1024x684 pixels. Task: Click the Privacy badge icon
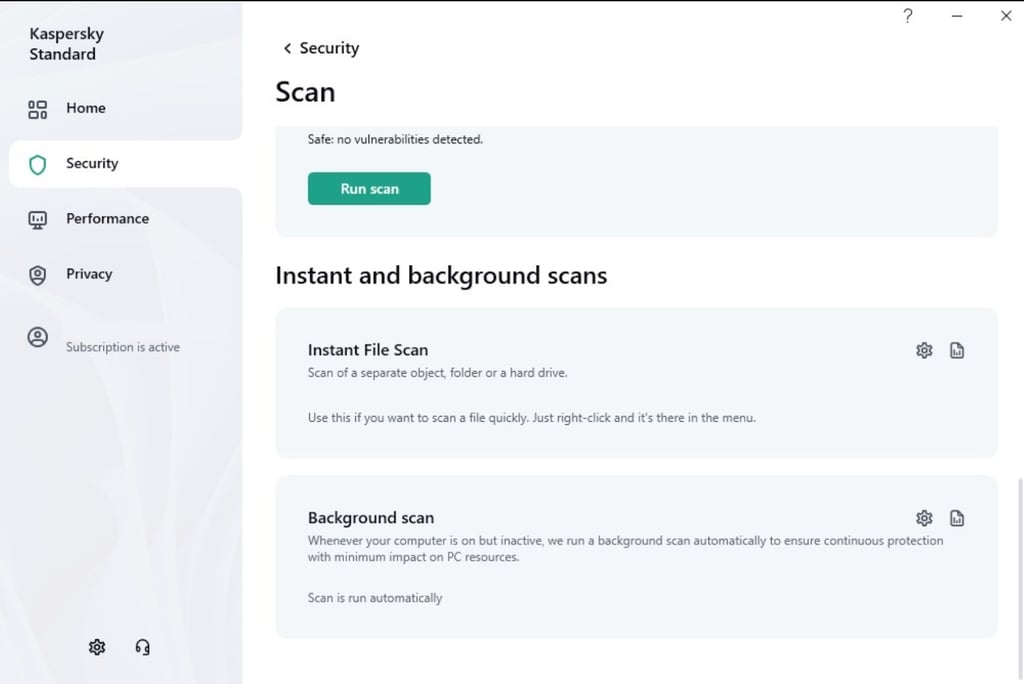pyautogui.click(x=38, y=275)
